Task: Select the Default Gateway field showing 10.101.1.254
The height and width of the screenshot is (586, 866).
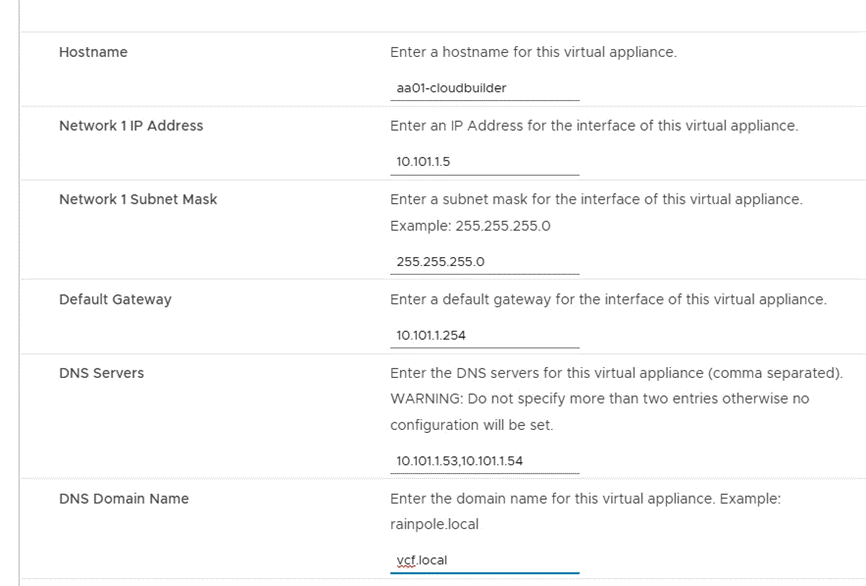Action: pyautogui.click(x=484, y=335)
